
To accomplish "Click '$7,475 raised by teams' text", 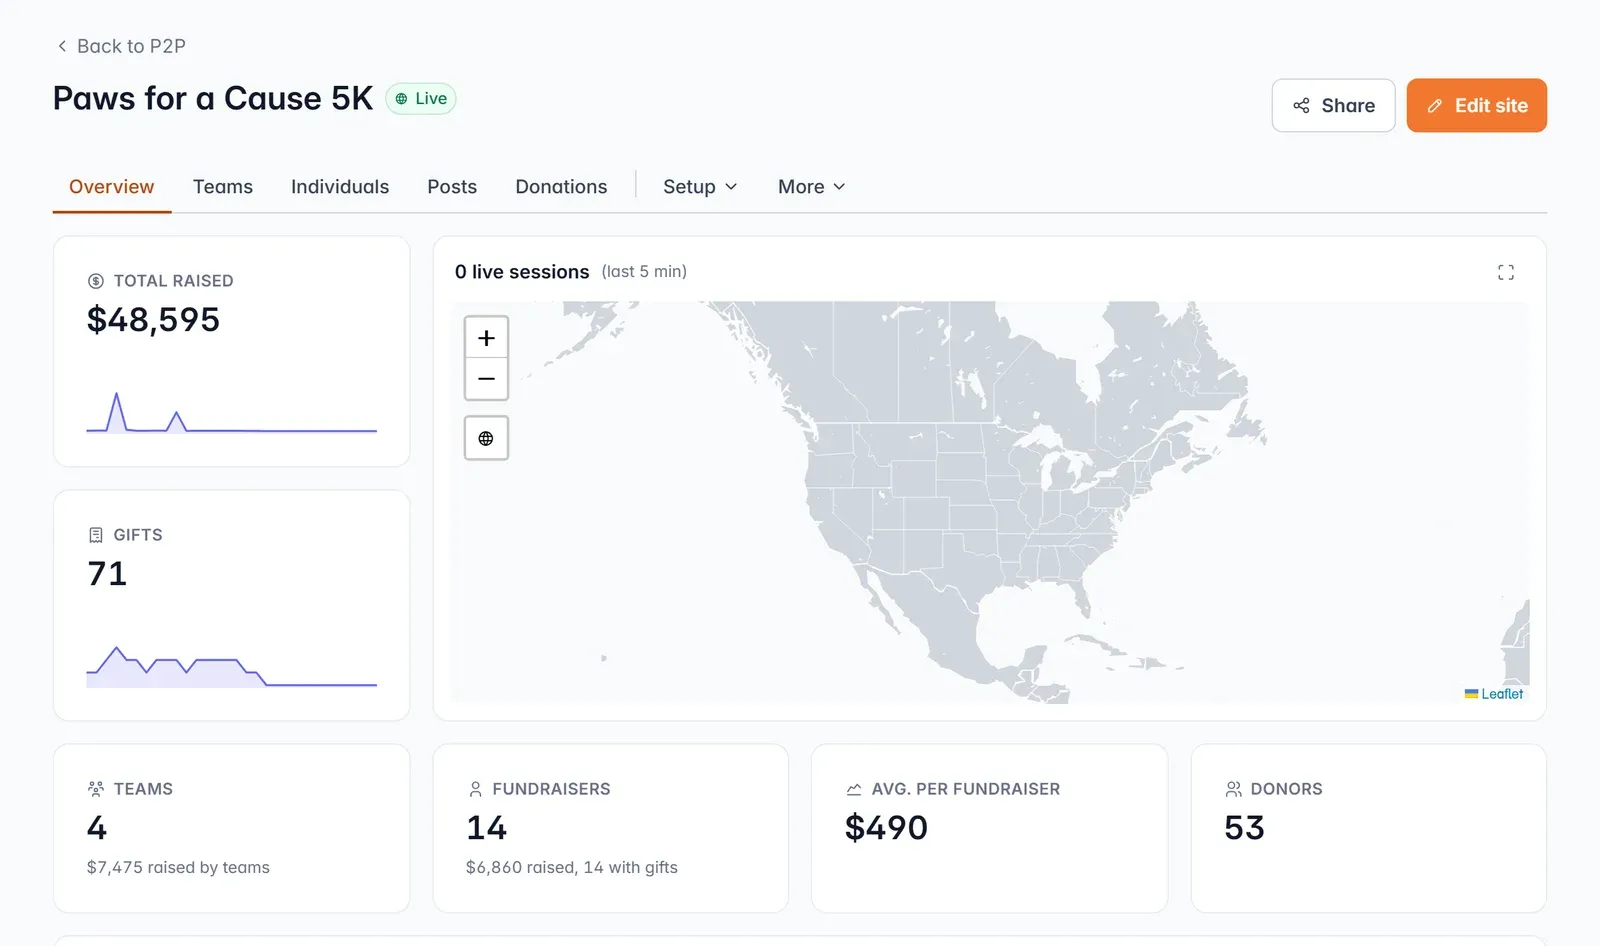I will (x=178, y=867).
